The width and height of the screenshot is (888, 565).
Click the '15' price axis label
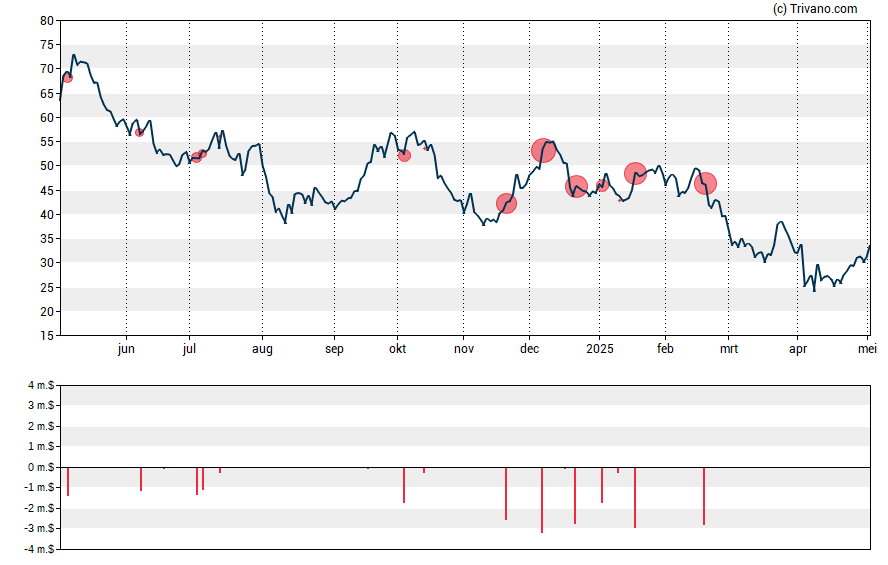tap(47, 336)
